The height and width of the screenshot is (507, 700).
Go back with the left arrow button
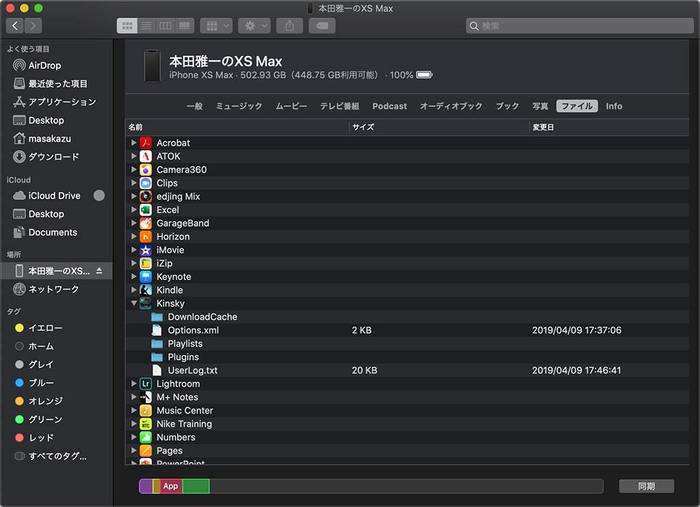[15, 26]
